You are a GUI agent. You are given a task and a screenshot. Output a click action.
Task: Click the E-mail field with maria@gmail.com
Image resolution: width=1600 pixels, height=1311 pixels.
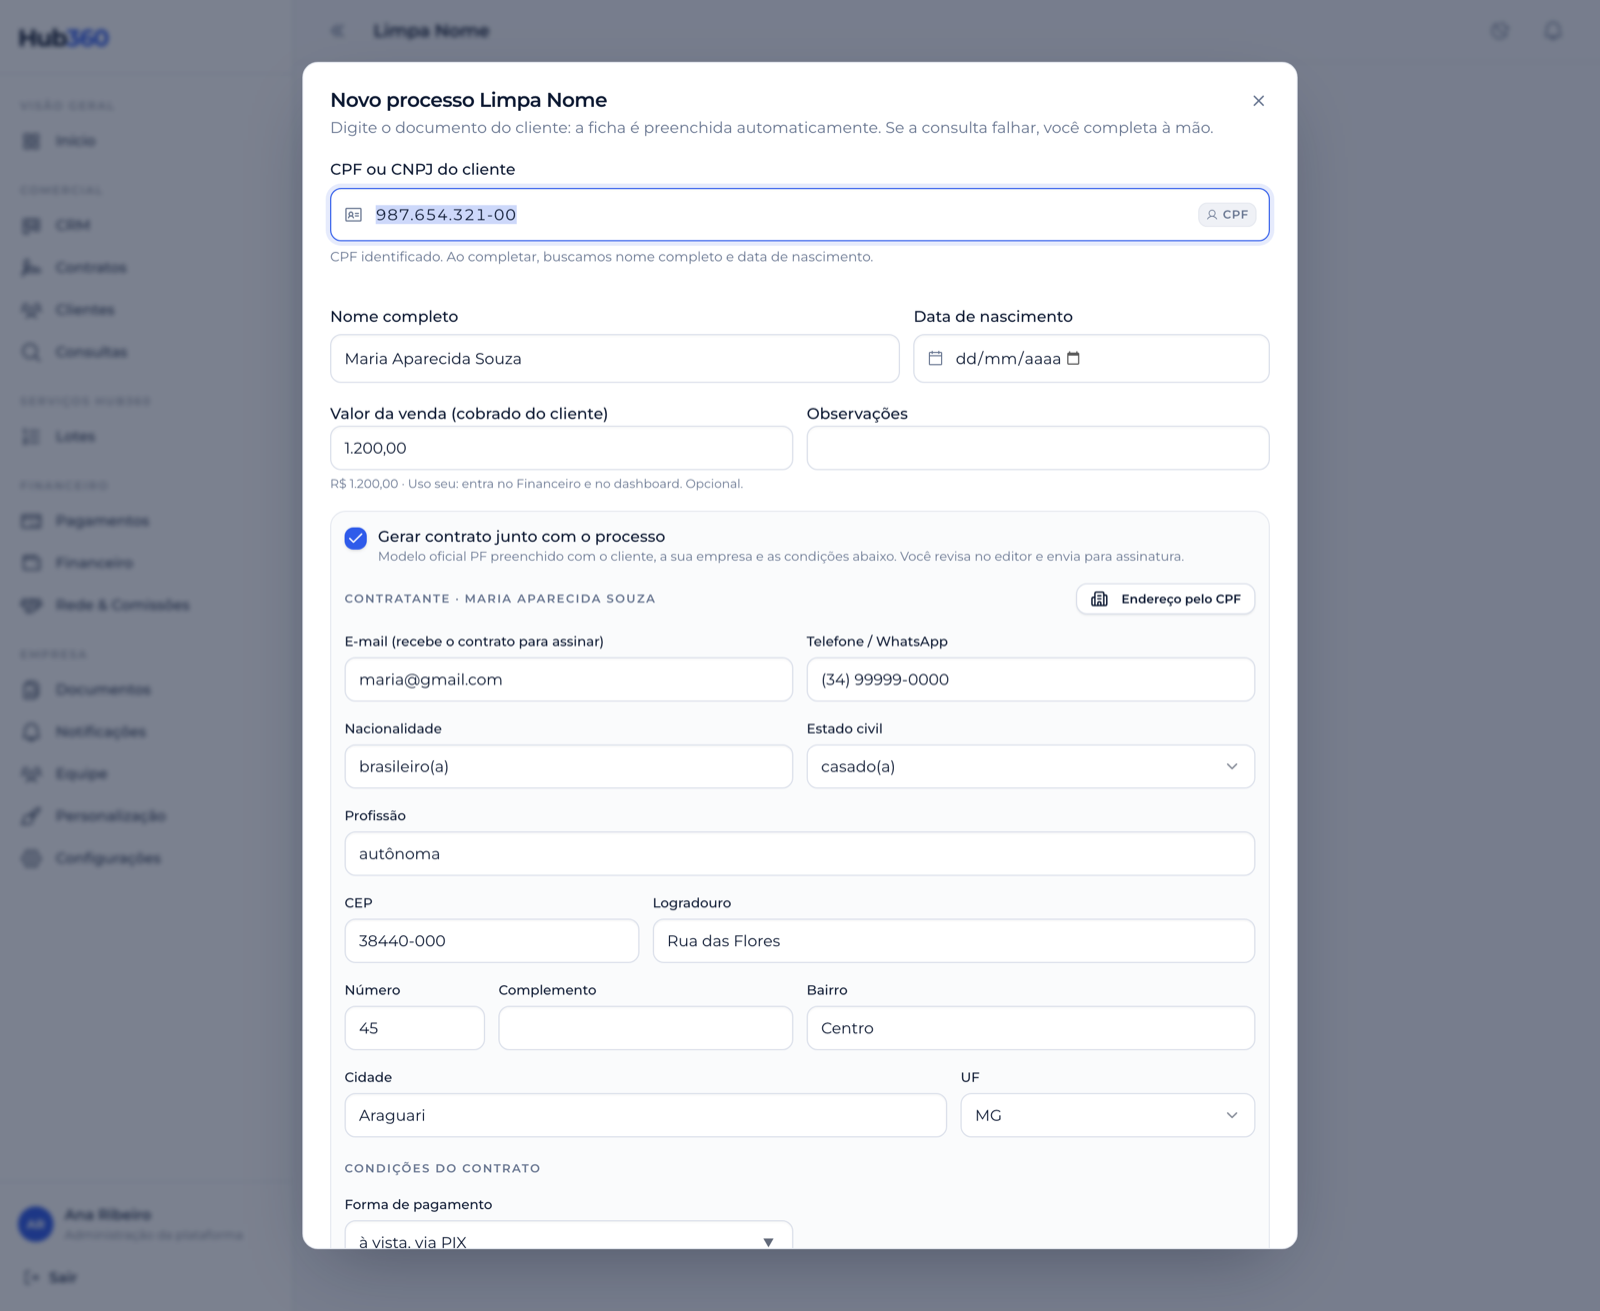[x=568, y=680]
